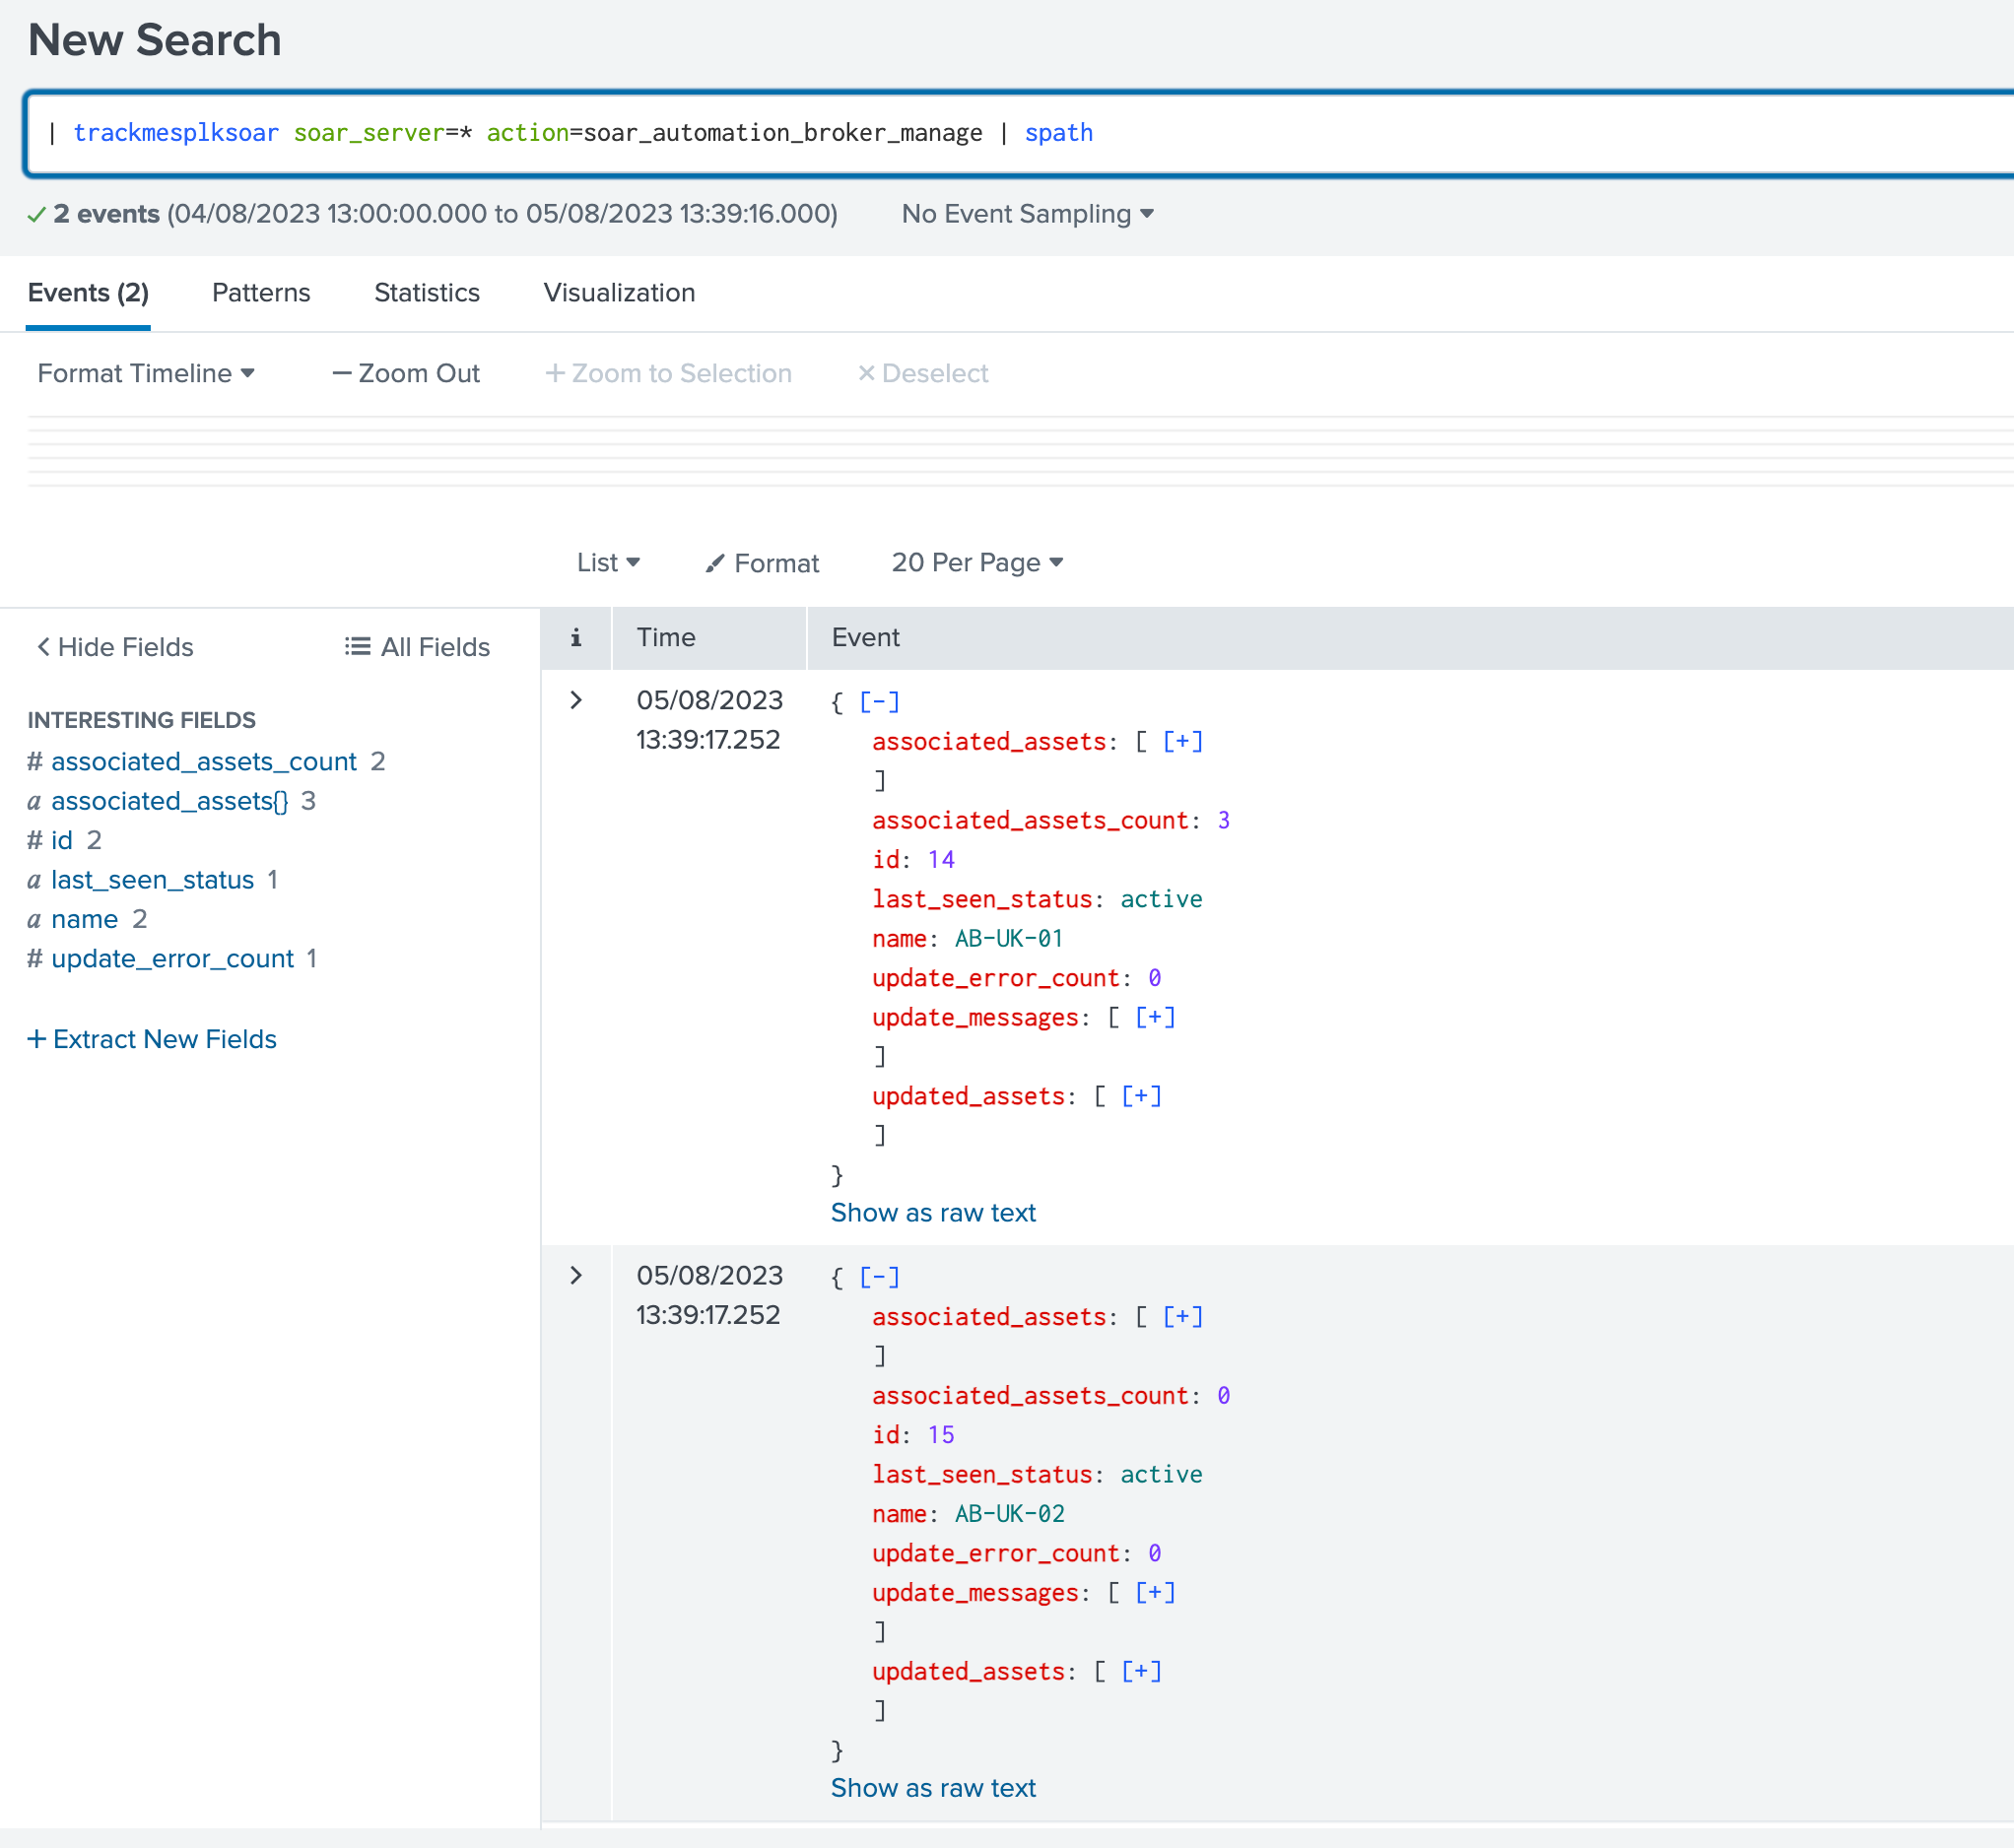Open All Fields list
Viewport: 2014px width, 1848px height.
tap(417, 647)
